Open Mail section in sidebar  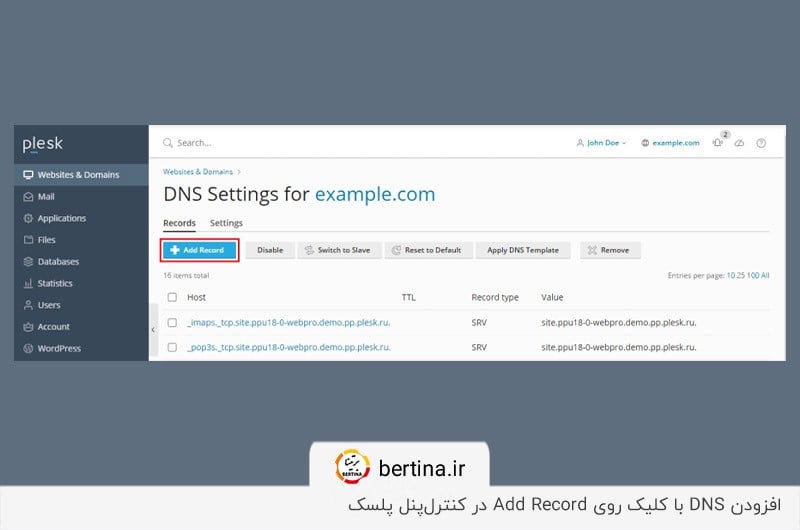pos(81,196)
